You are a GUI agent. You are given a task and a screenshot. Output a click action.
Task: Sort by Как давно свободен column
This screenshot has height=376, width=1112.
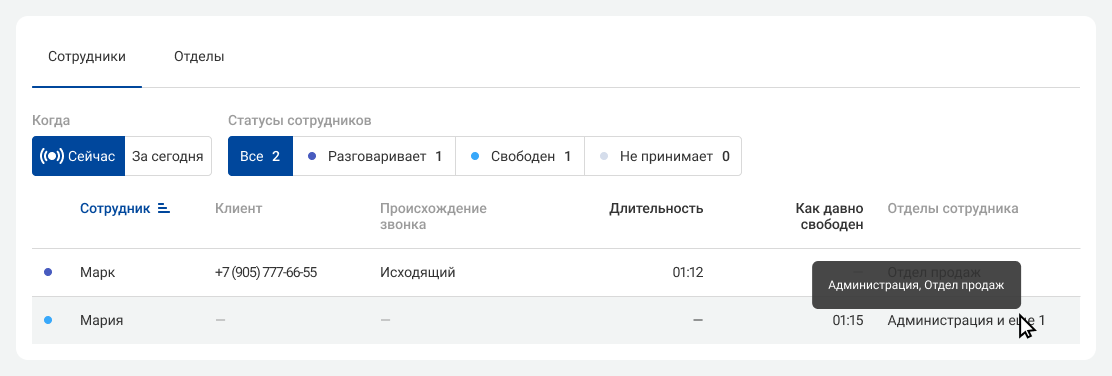point(829,217)
